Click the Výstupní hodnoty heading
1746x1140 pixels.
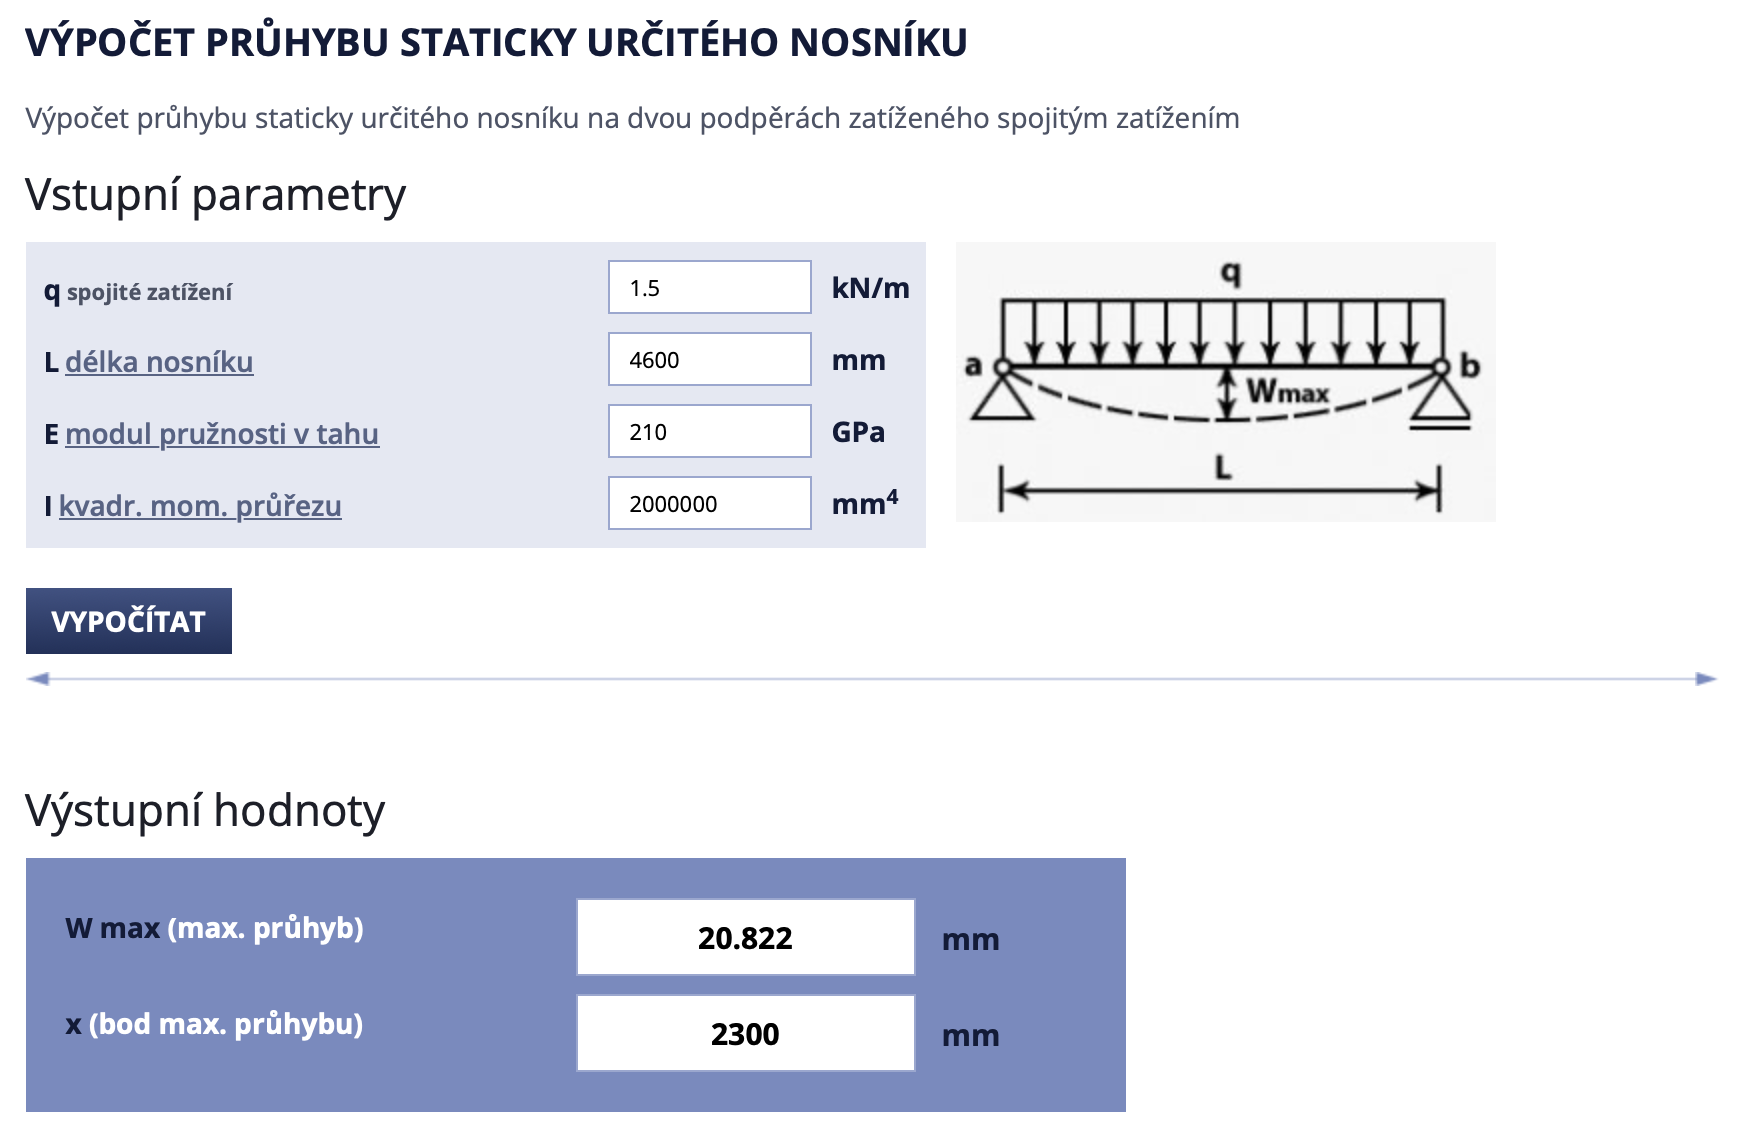[205, 810]
